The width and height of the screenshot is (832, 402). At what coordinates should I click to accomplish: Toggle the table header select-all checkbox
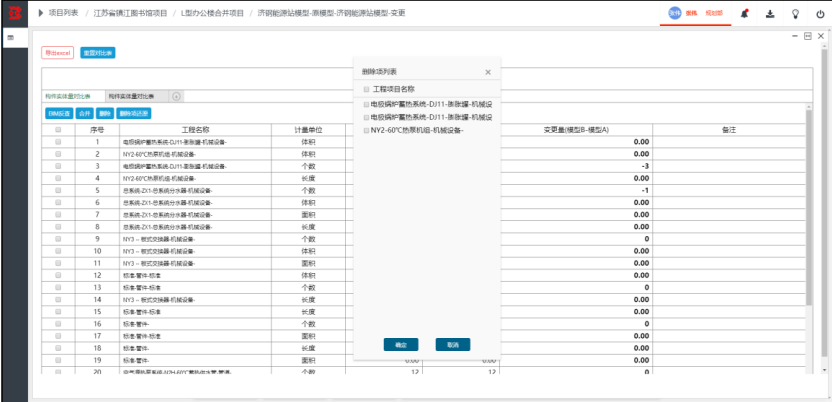pyautogui.click(x=58, y=129)
